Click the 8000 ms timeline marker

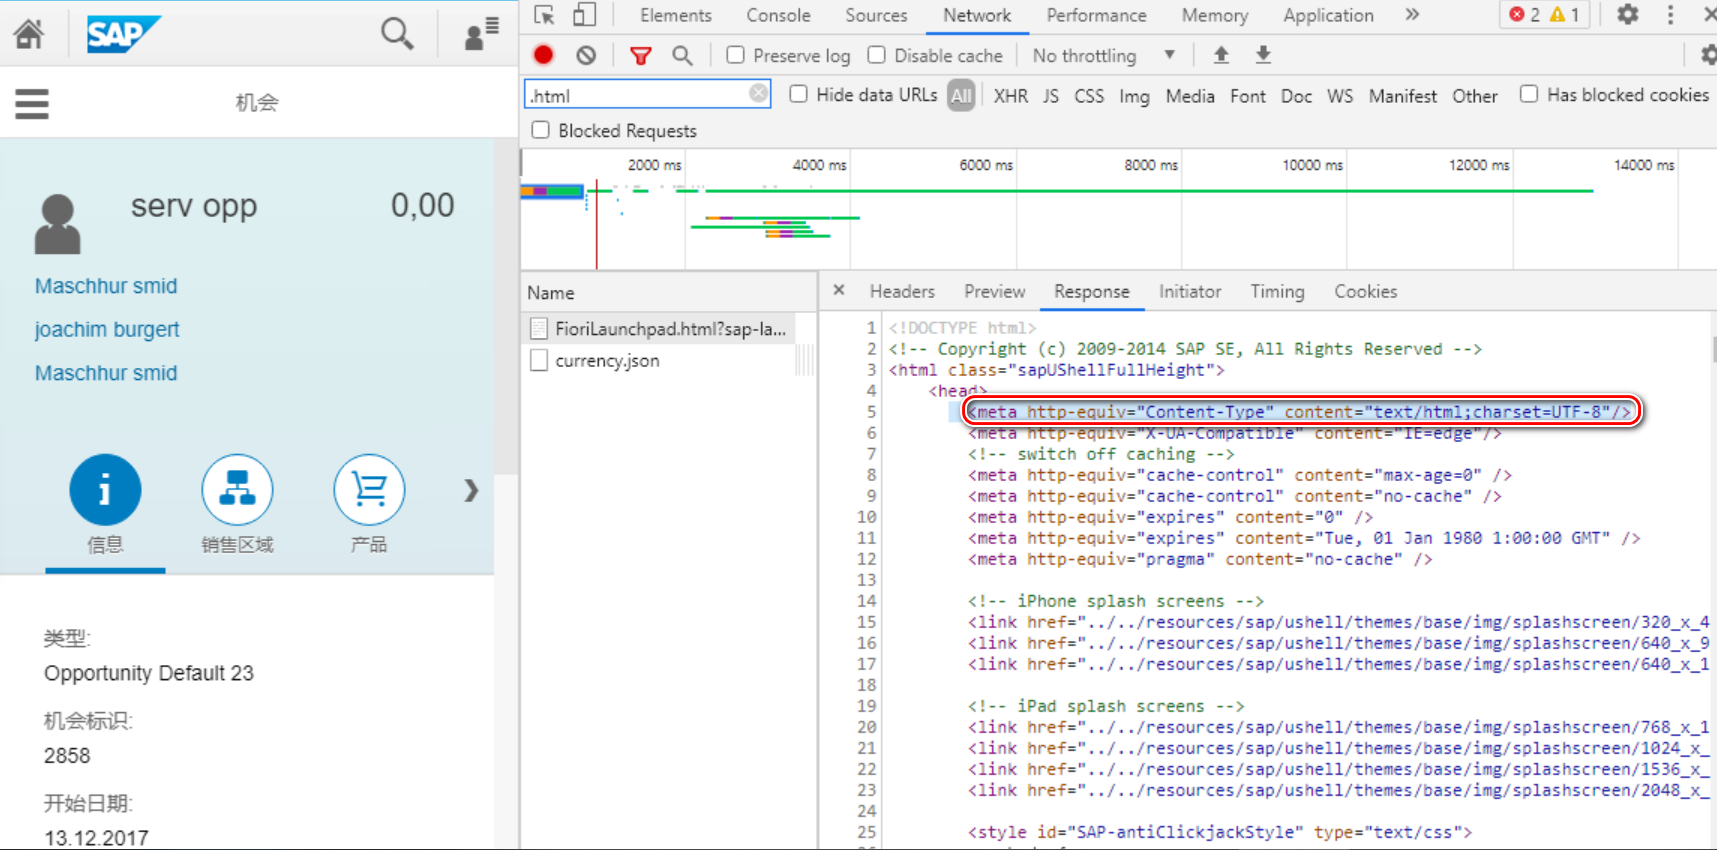pos(1151,165)
